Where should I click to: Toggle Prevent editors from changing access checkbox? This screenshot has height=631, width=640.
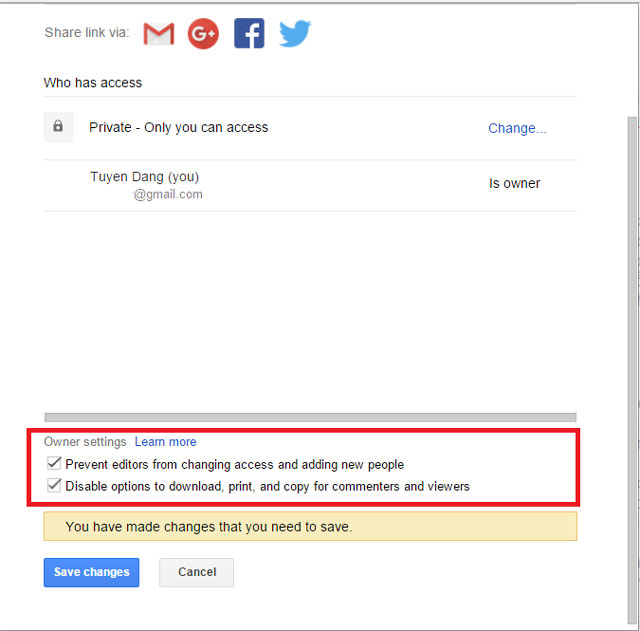coord(54,464)
